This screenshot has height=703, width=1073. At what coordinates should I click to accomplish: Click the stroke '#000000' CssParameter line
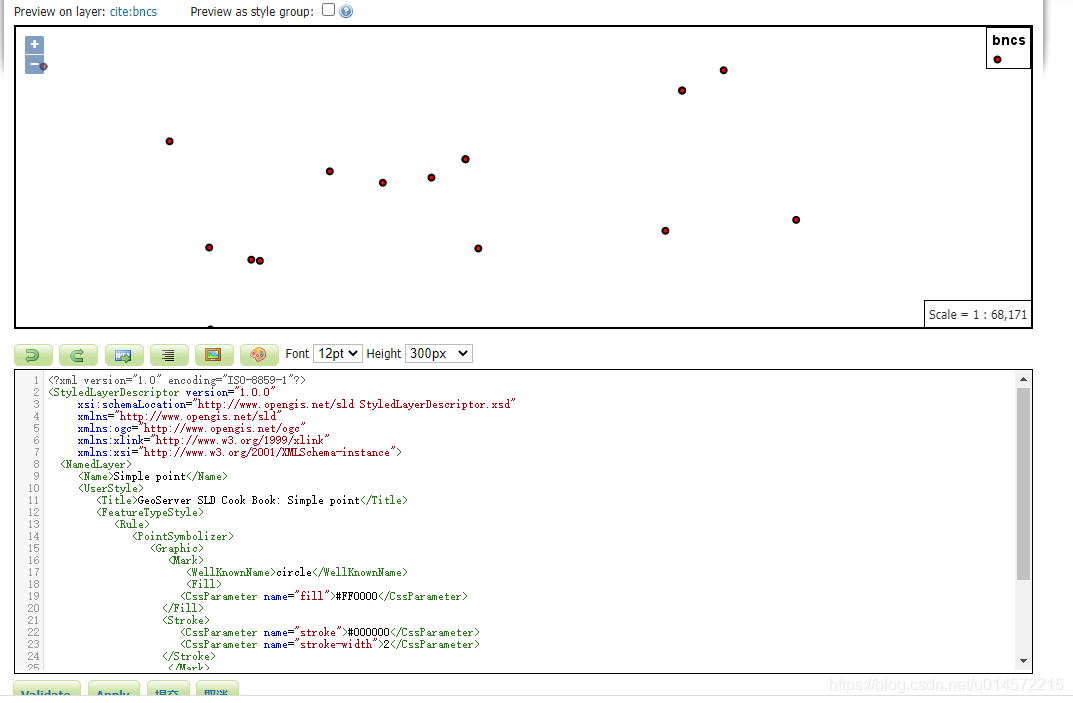pyautogui.click(x=330, y=632)
